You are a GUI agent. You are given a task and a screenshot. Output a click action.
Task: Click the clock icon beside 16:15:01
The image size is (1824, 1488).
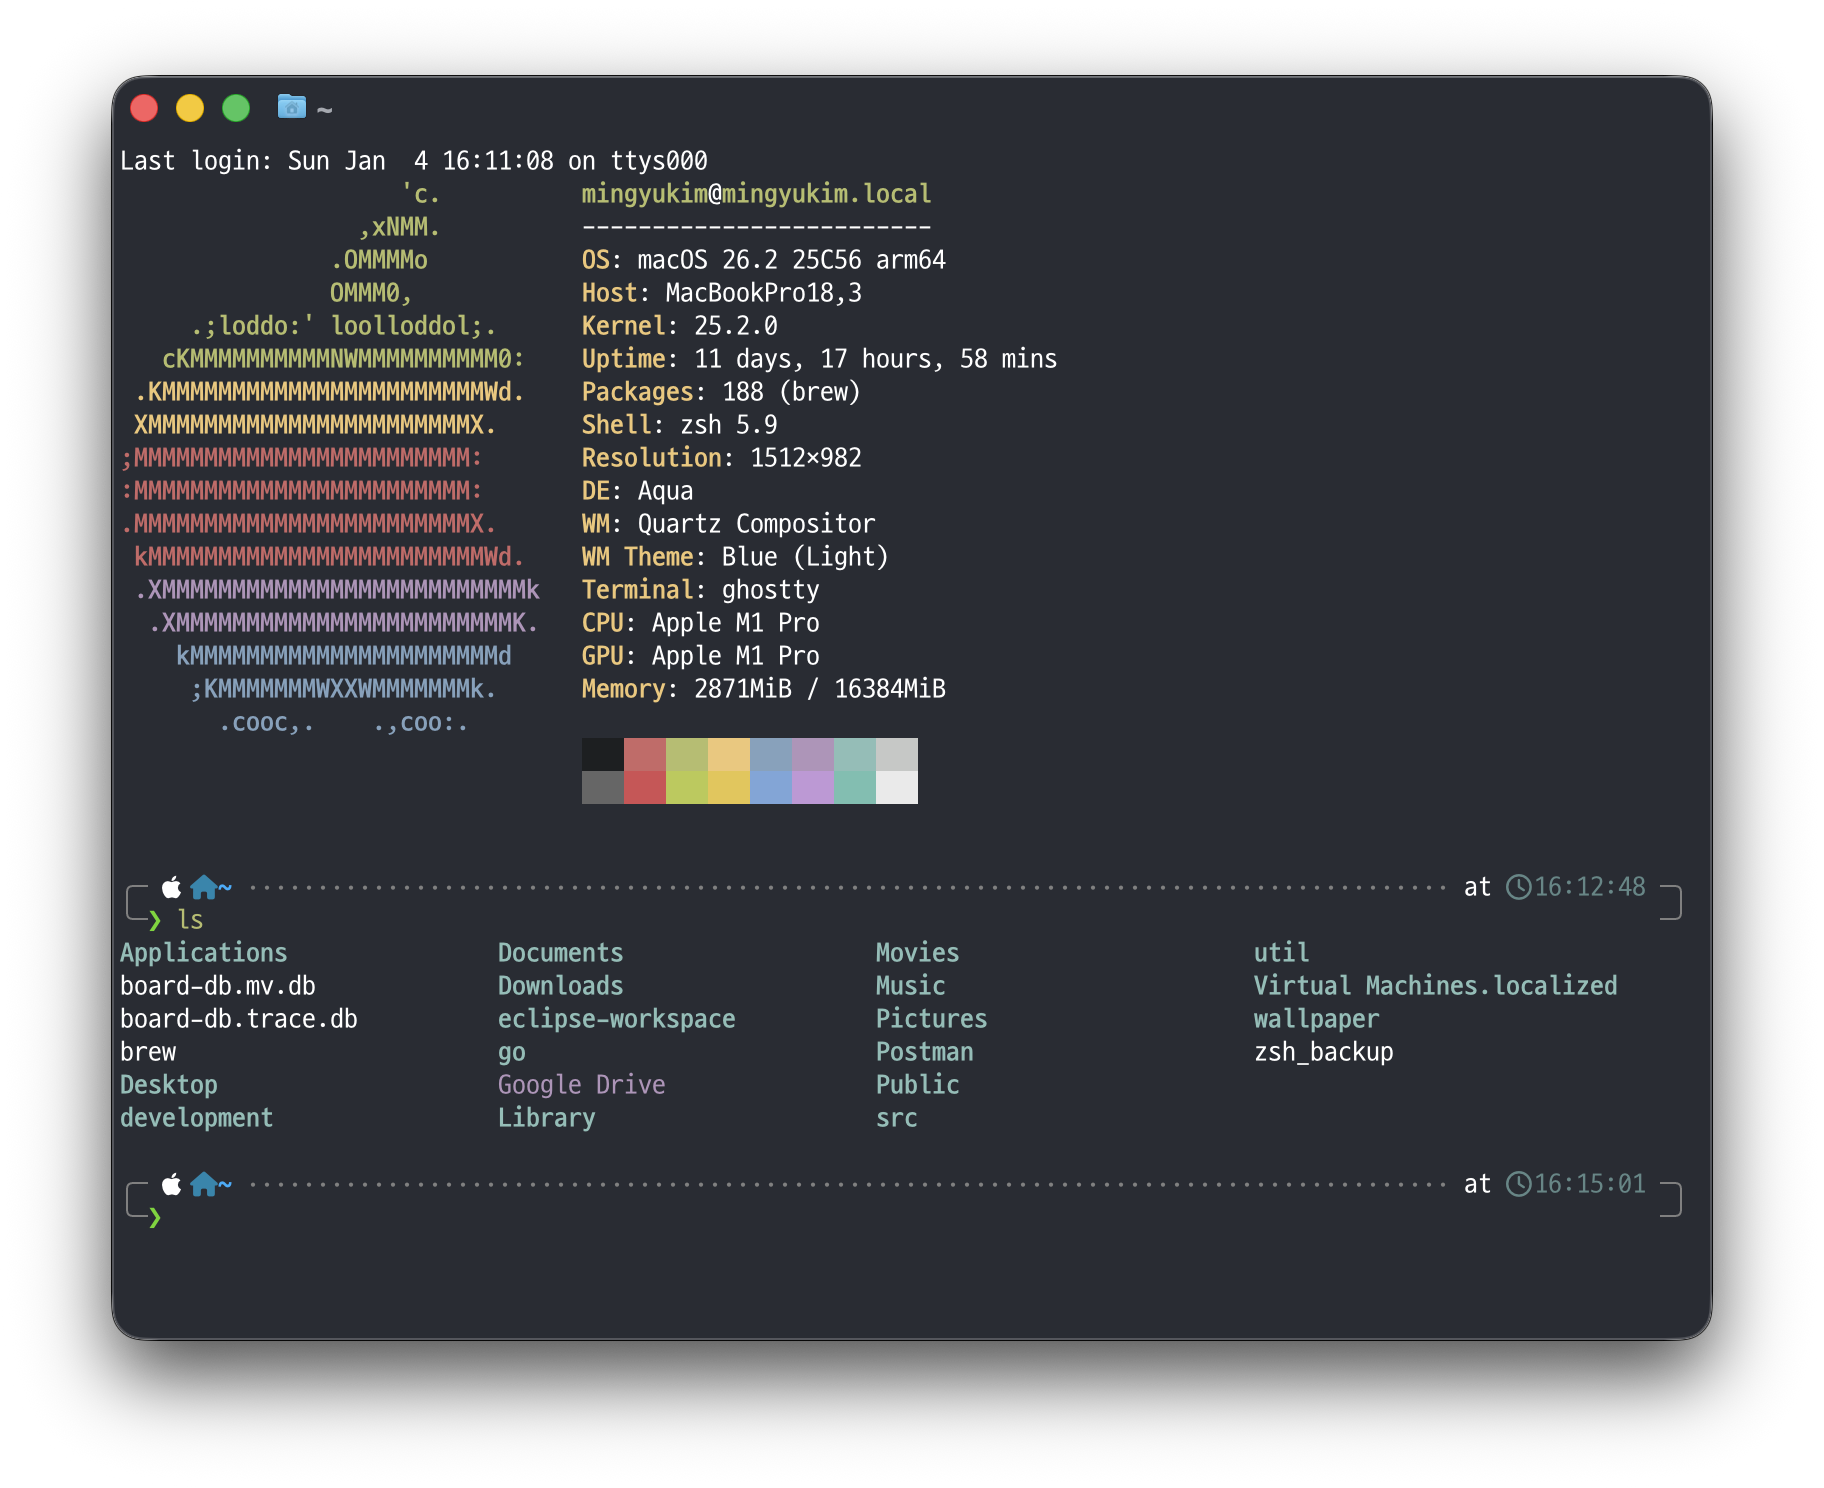[1518, 1184]
